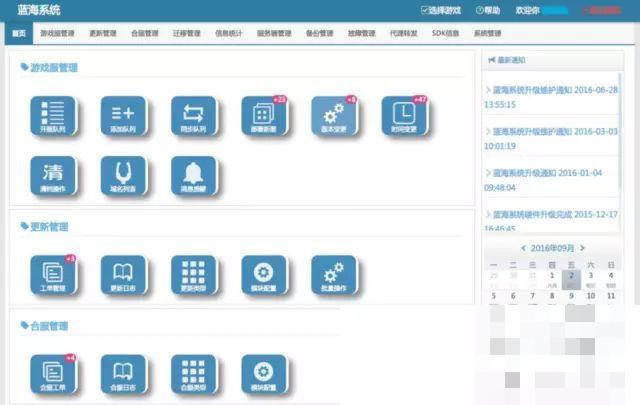Open the 清 cleanup operation tile
The height and width of the screenshot is (405, 640).
pyautogui.click(x=53, y=176)
